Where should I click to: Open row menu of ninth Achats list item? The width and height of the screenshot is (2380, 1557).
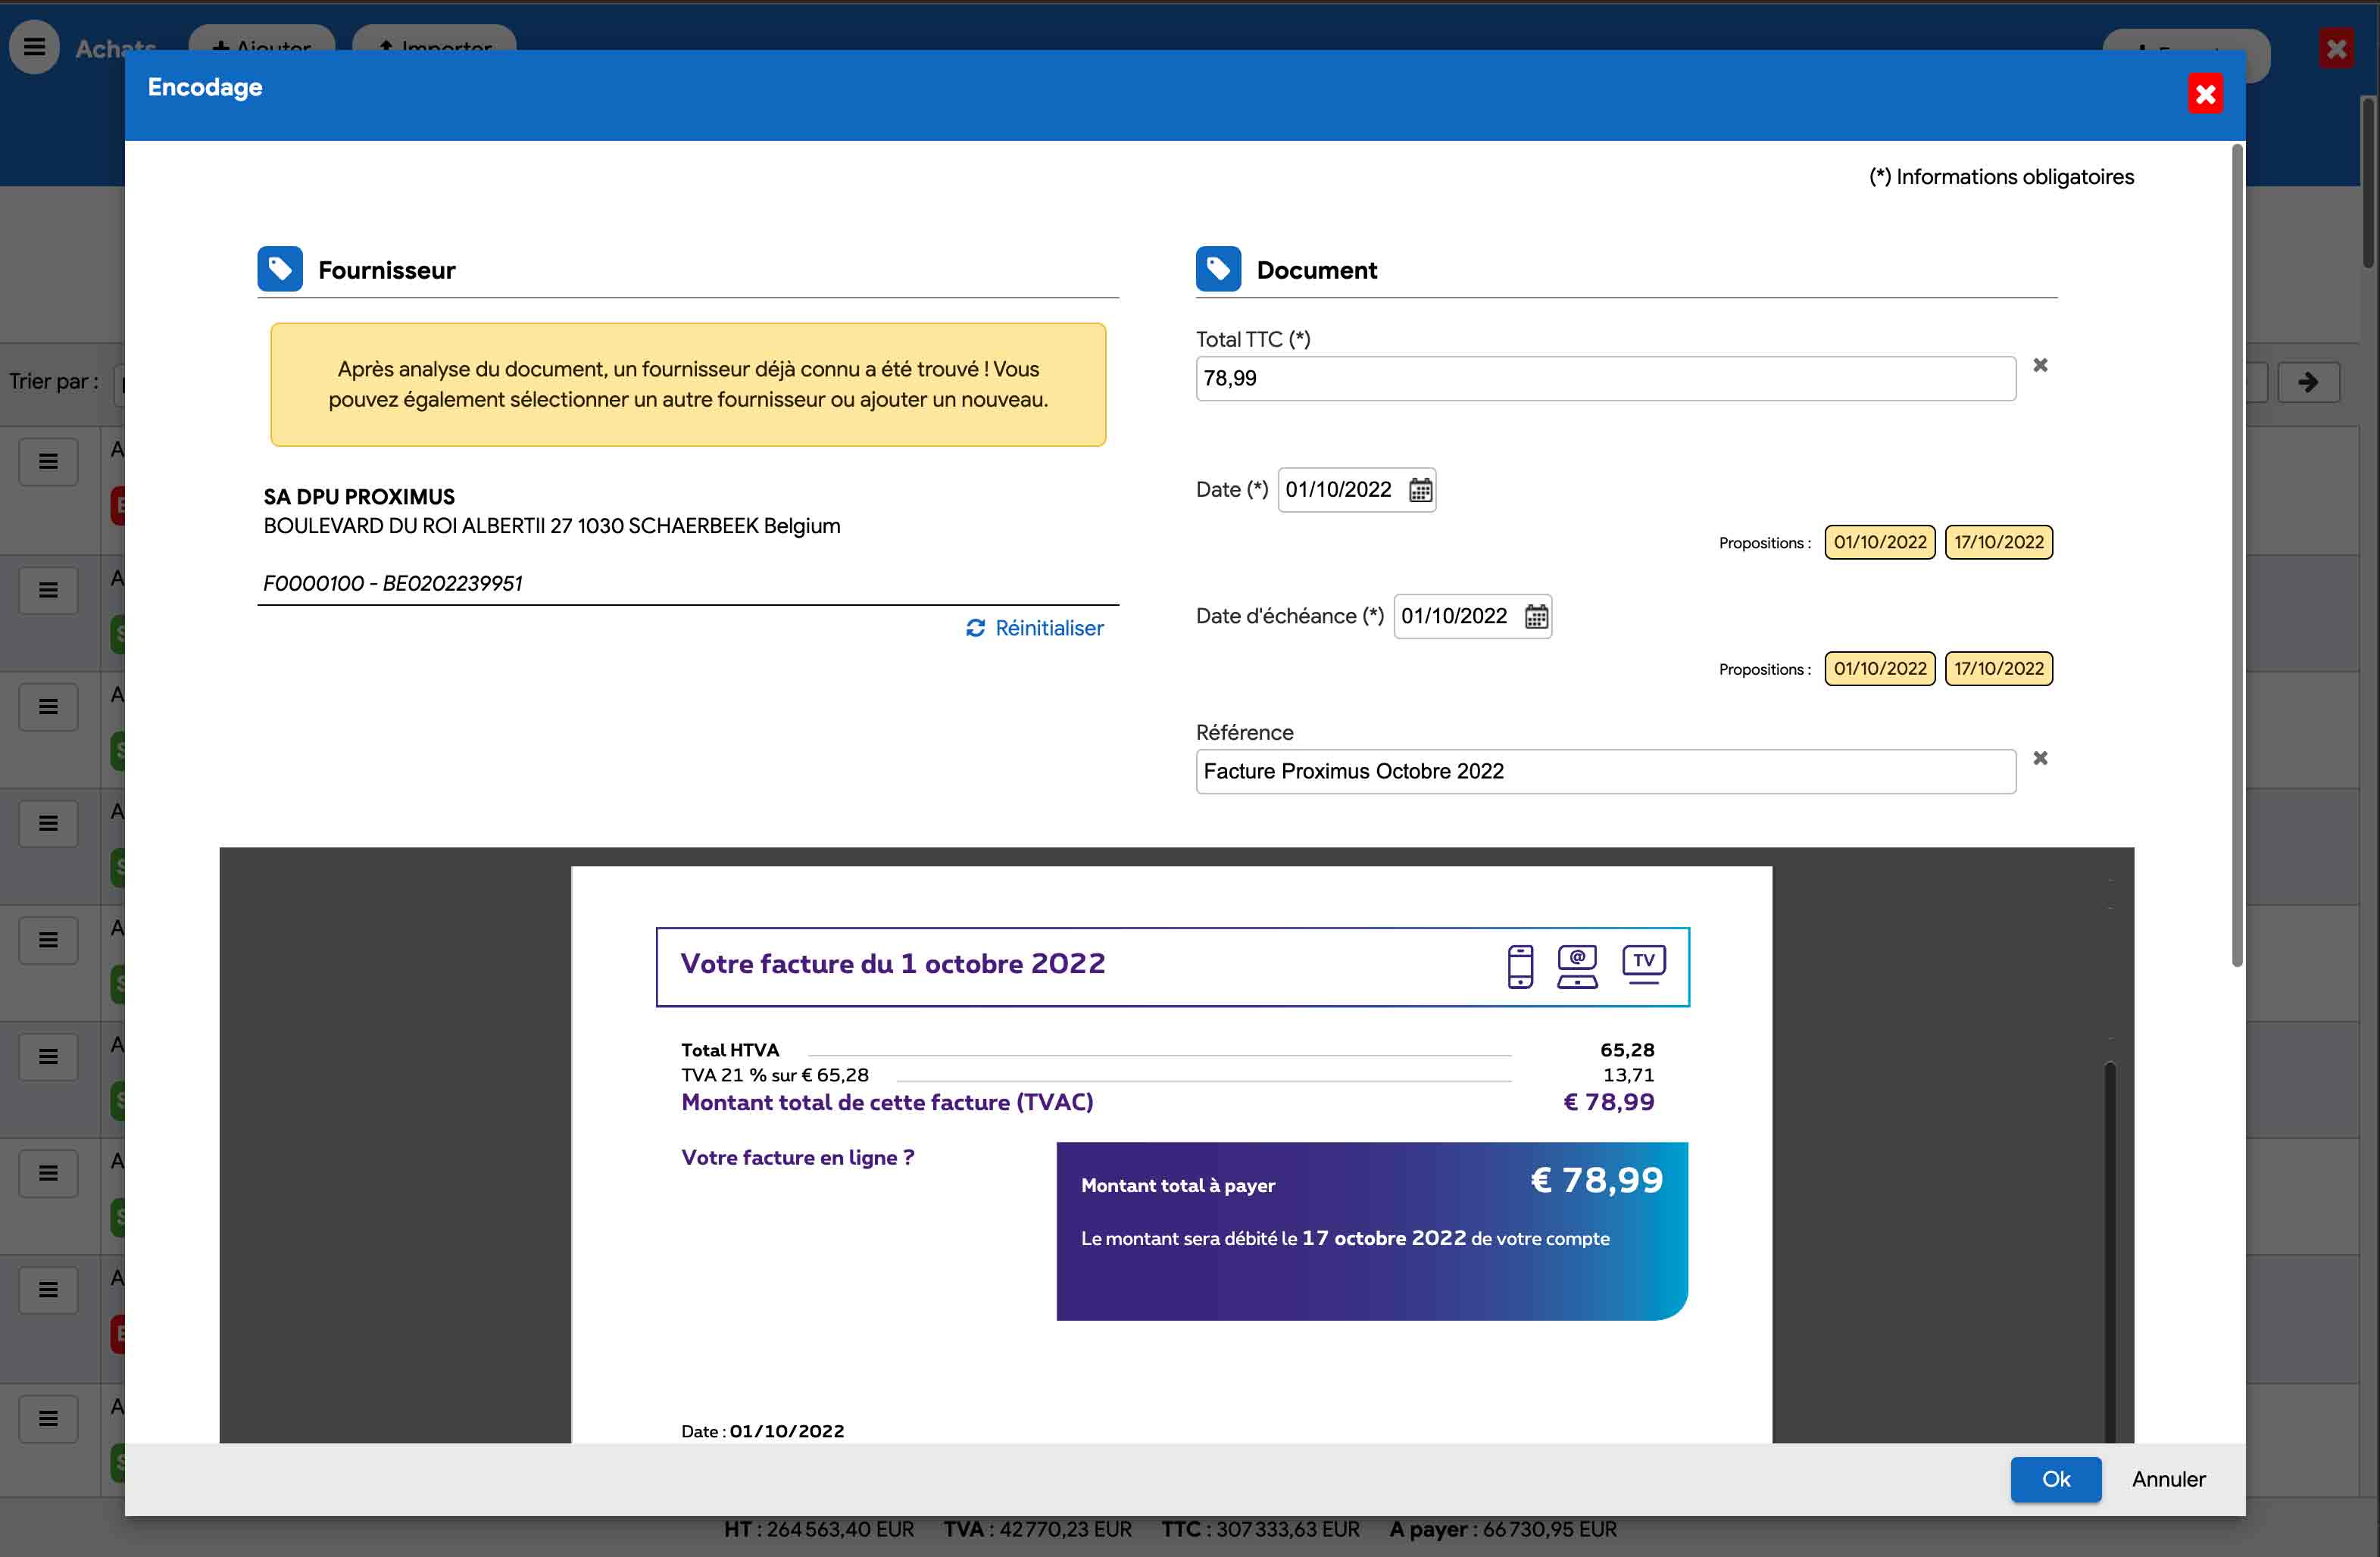pos(48,1418)
